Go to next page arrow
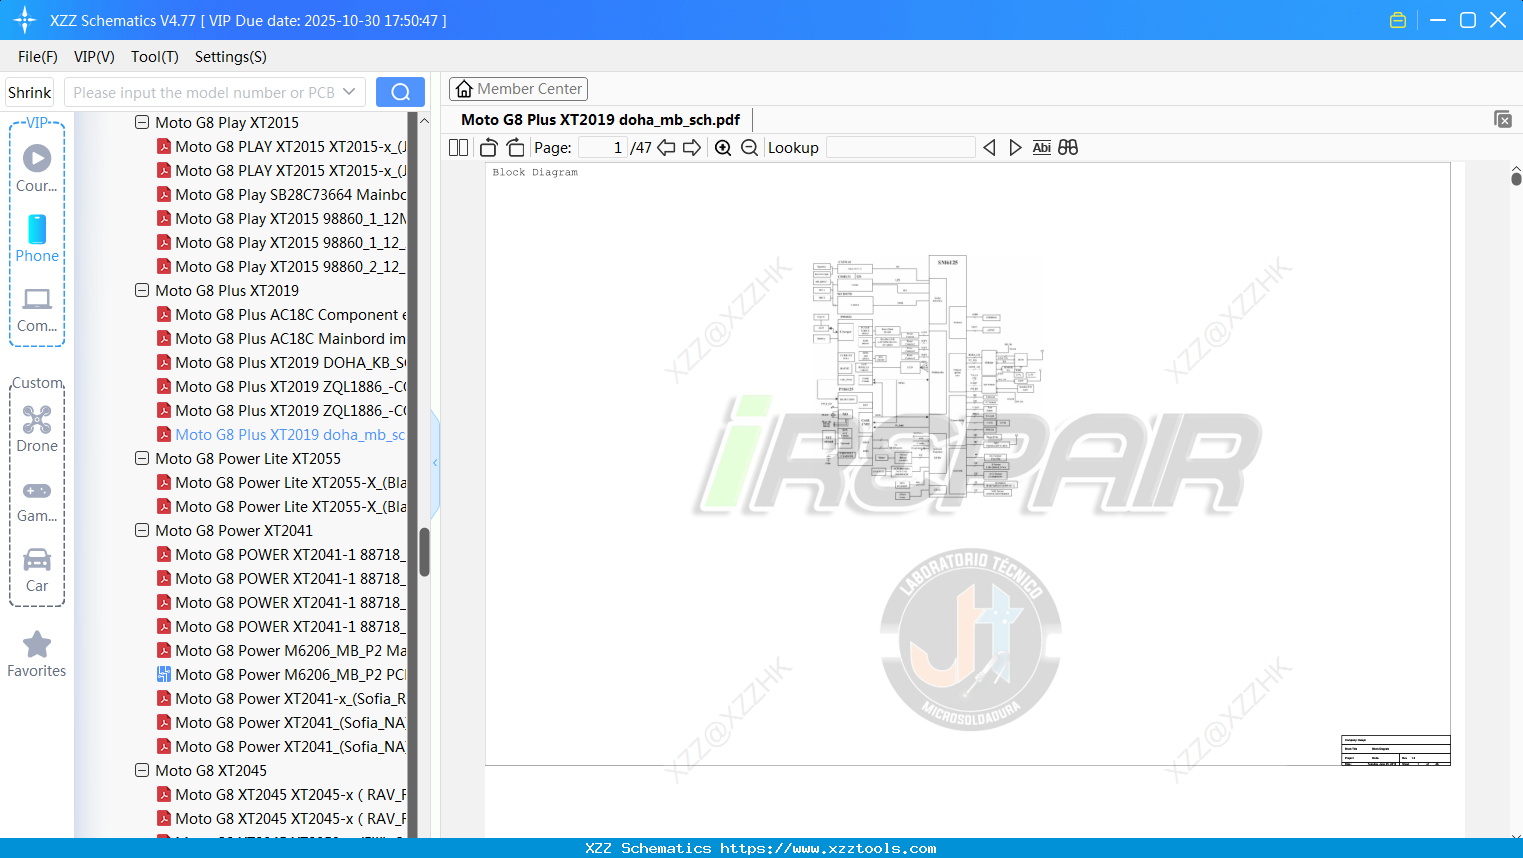 pos(692,148)
